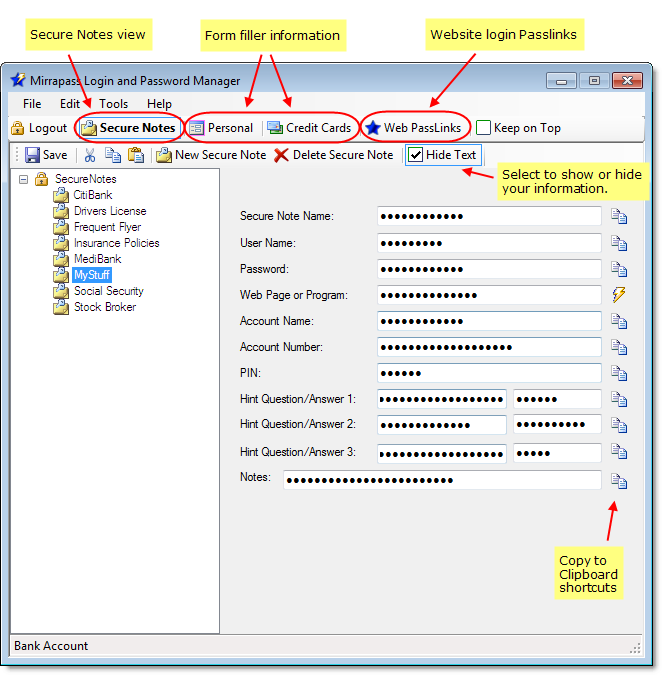Click the Credit Cards icon

point(275,128)
